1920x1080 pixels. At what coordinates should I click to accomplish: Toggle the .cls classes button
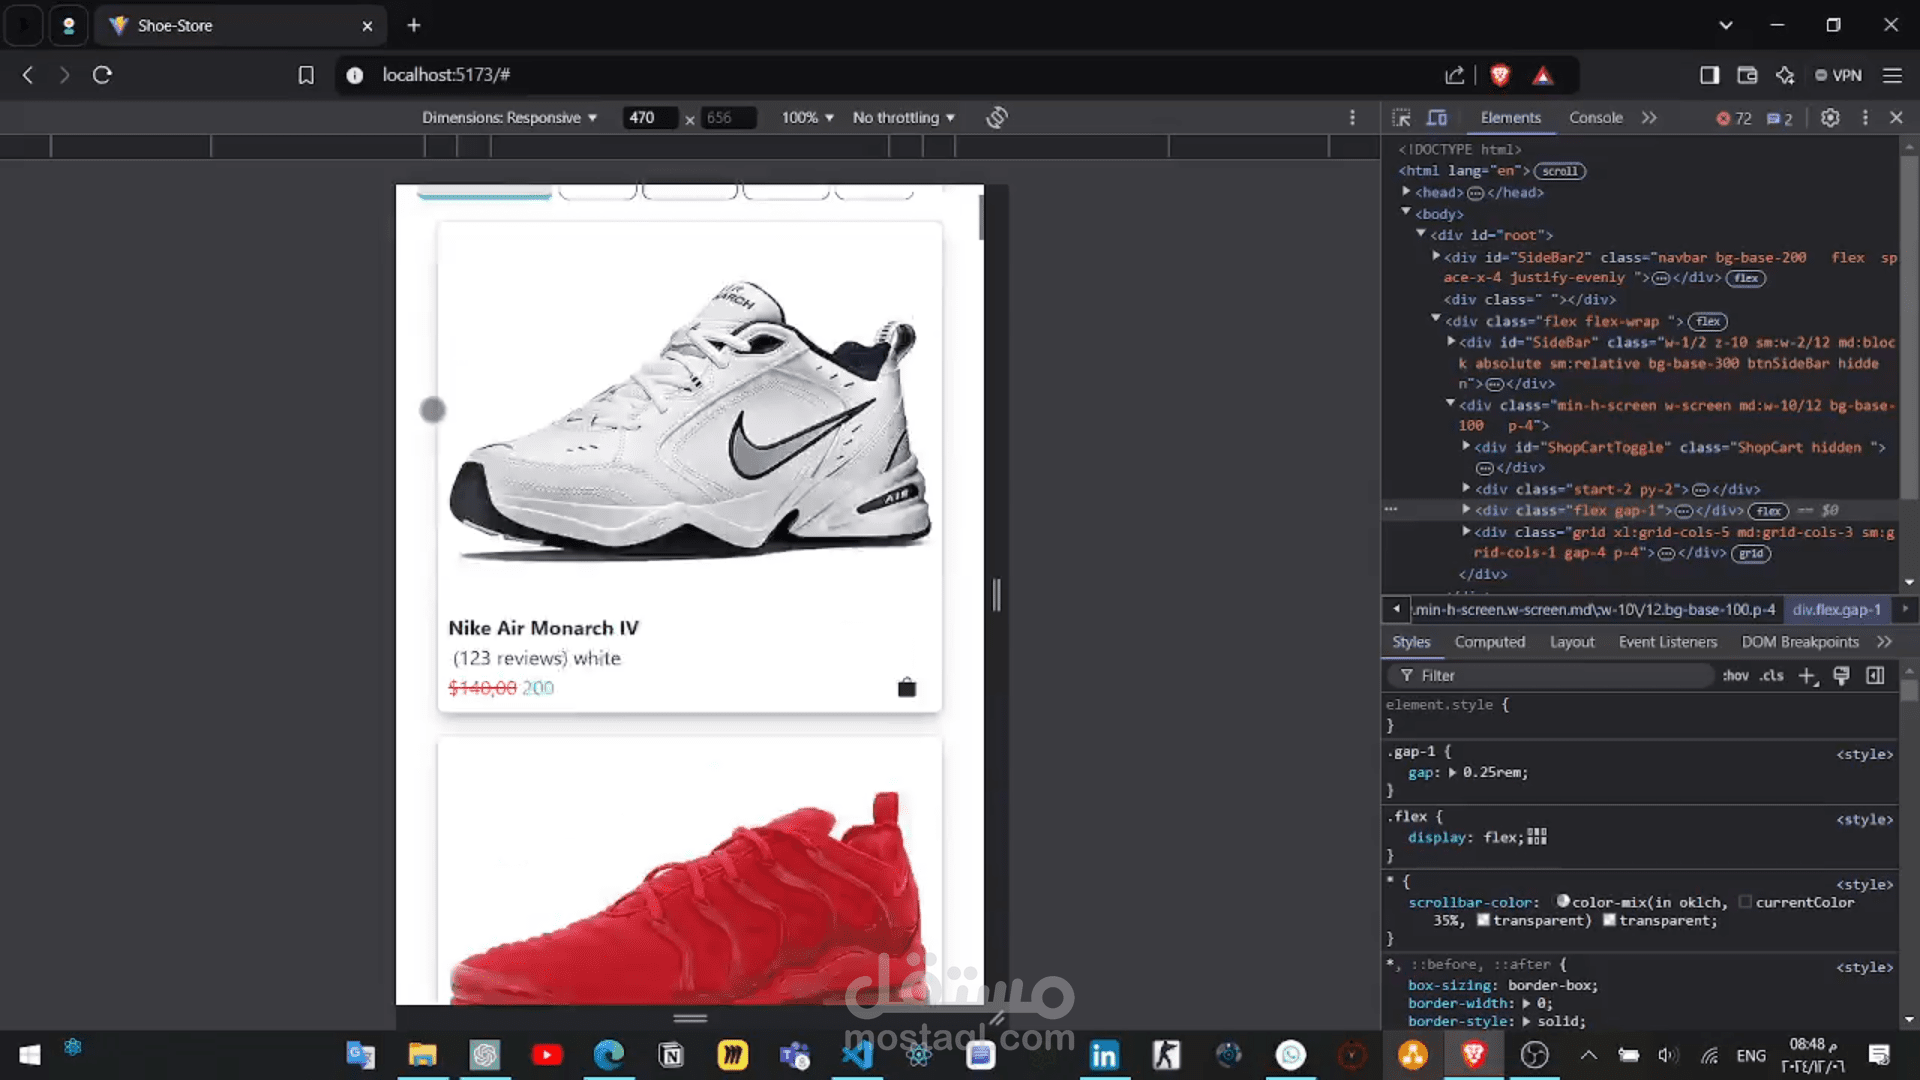click(x=1772, y=676)
